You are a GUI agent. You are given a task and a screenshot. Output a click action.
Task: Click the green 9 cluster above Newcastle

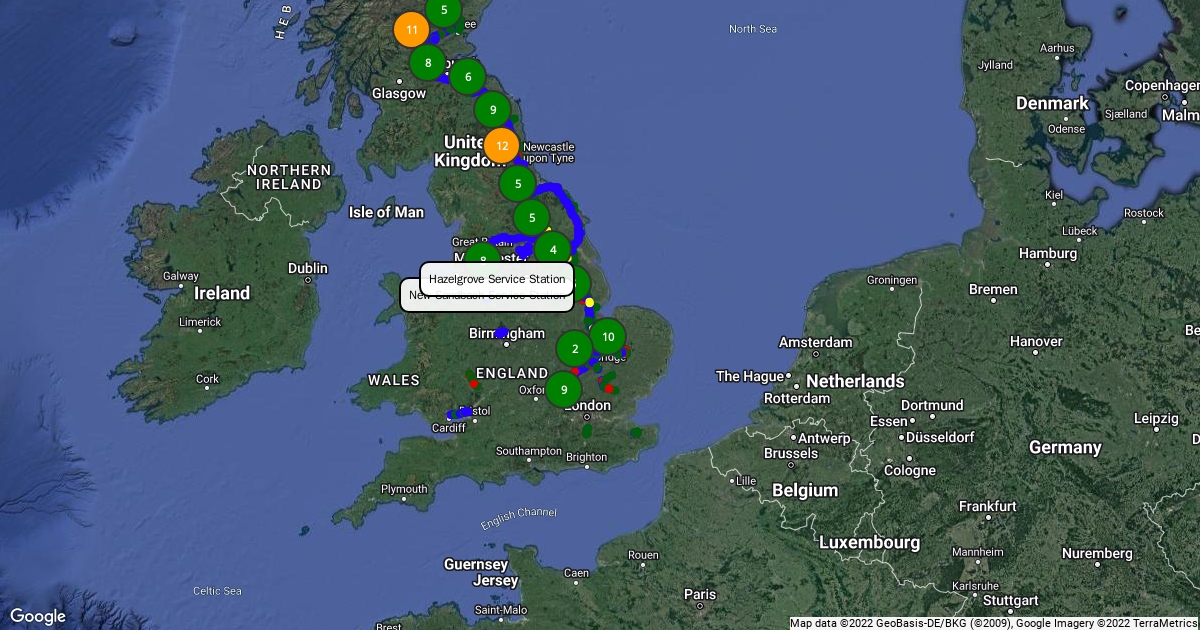[492, 109]
